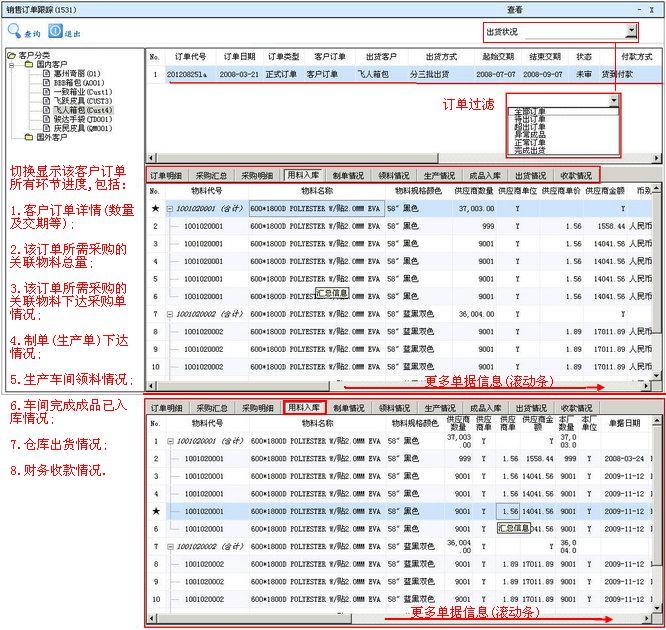Click the 订单代号 column header
Viewport: 666px width, 630px height.
[190, 57]
